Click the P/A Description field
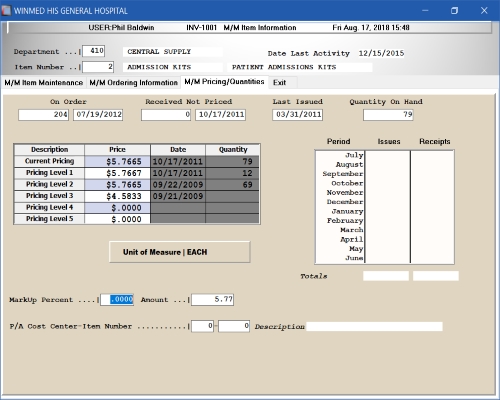Viewport: 500px width, 400px height. tap(374, 326)
